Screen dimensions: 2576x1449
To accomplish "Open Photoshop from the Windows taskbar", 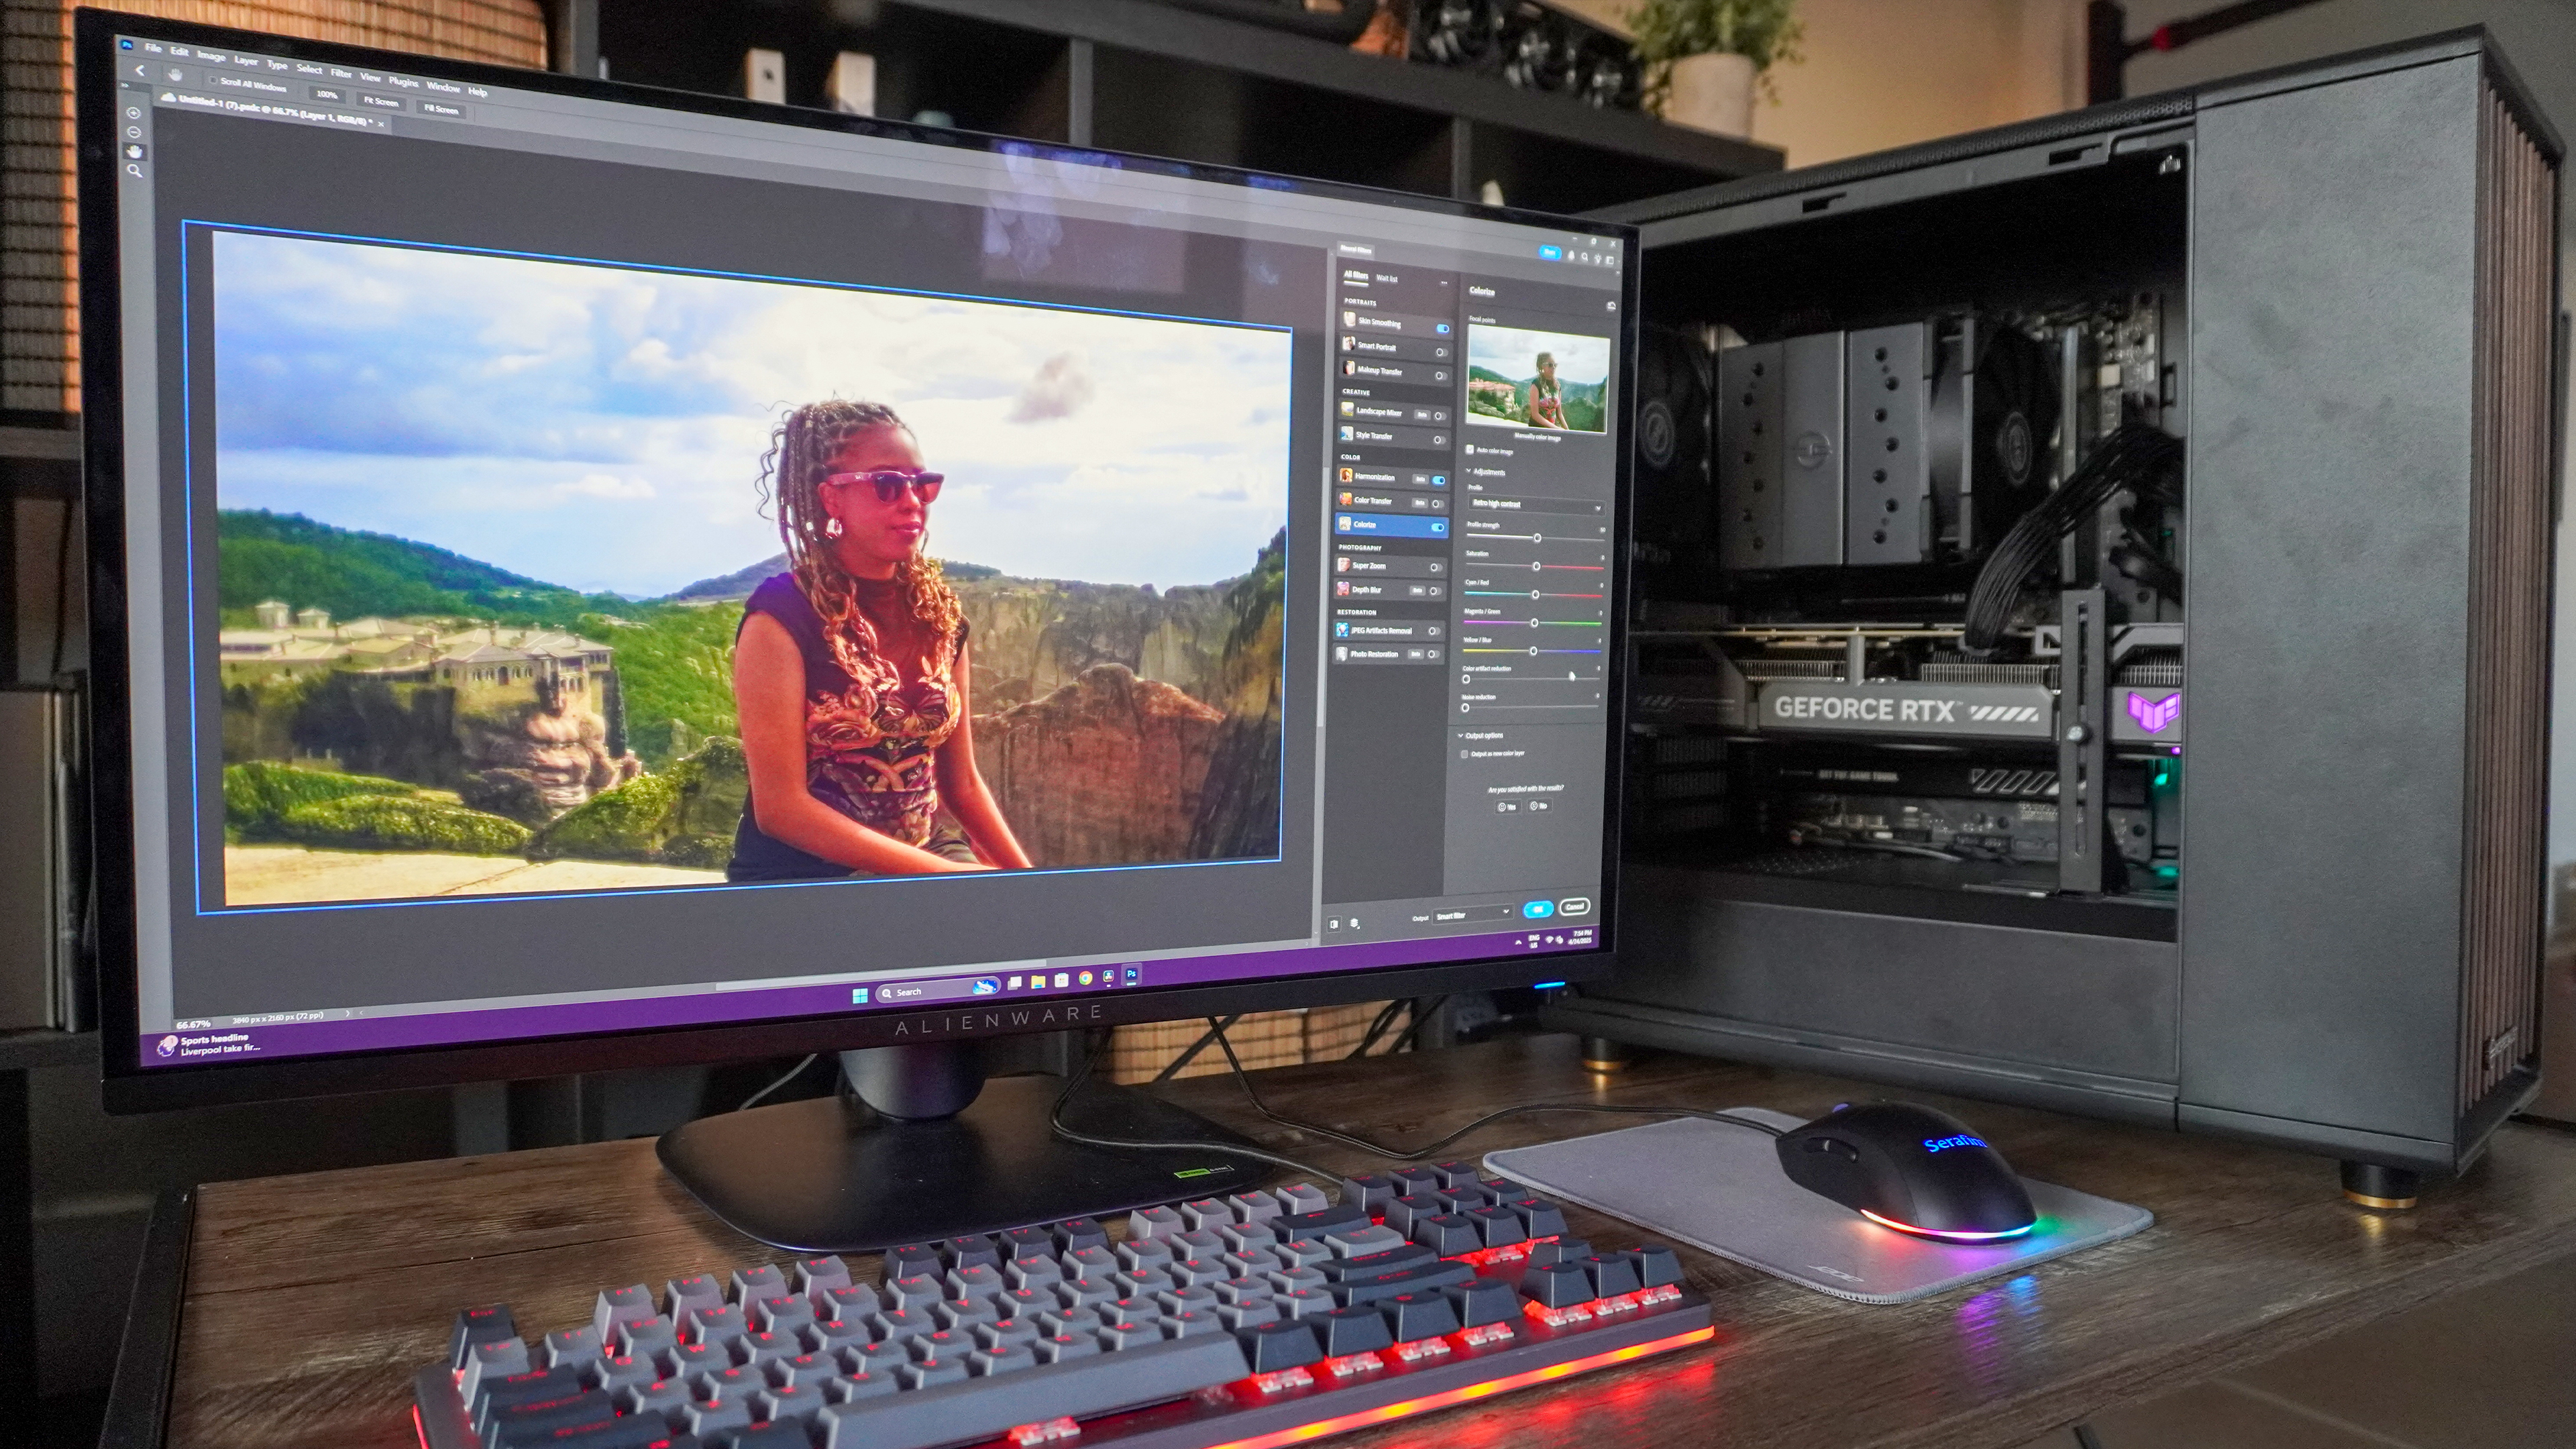I will [x=1132, y=974].
